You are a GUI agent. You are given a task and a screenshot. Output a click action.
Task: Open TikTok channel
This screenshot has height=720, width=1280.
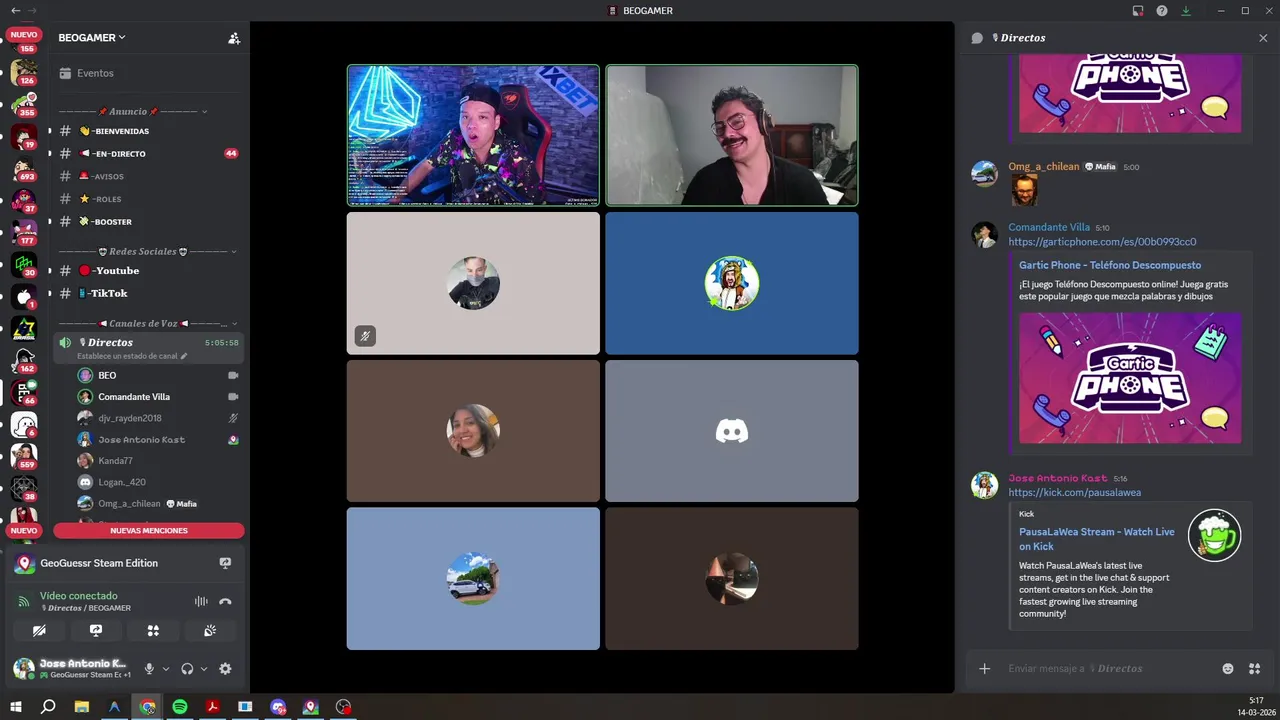click(148, 293)
